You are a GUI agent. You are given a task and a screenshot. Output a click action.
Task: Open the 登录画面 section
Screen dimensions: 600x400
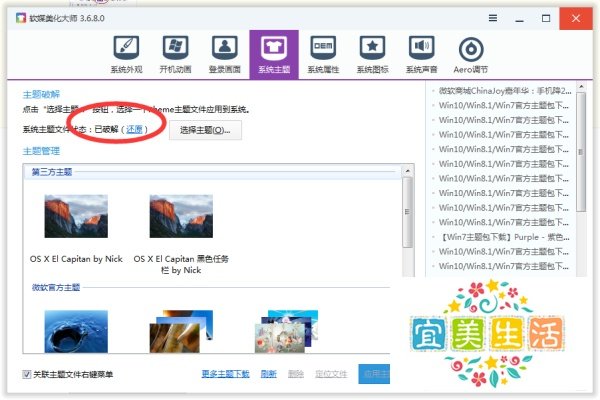[x=225, y=55]
